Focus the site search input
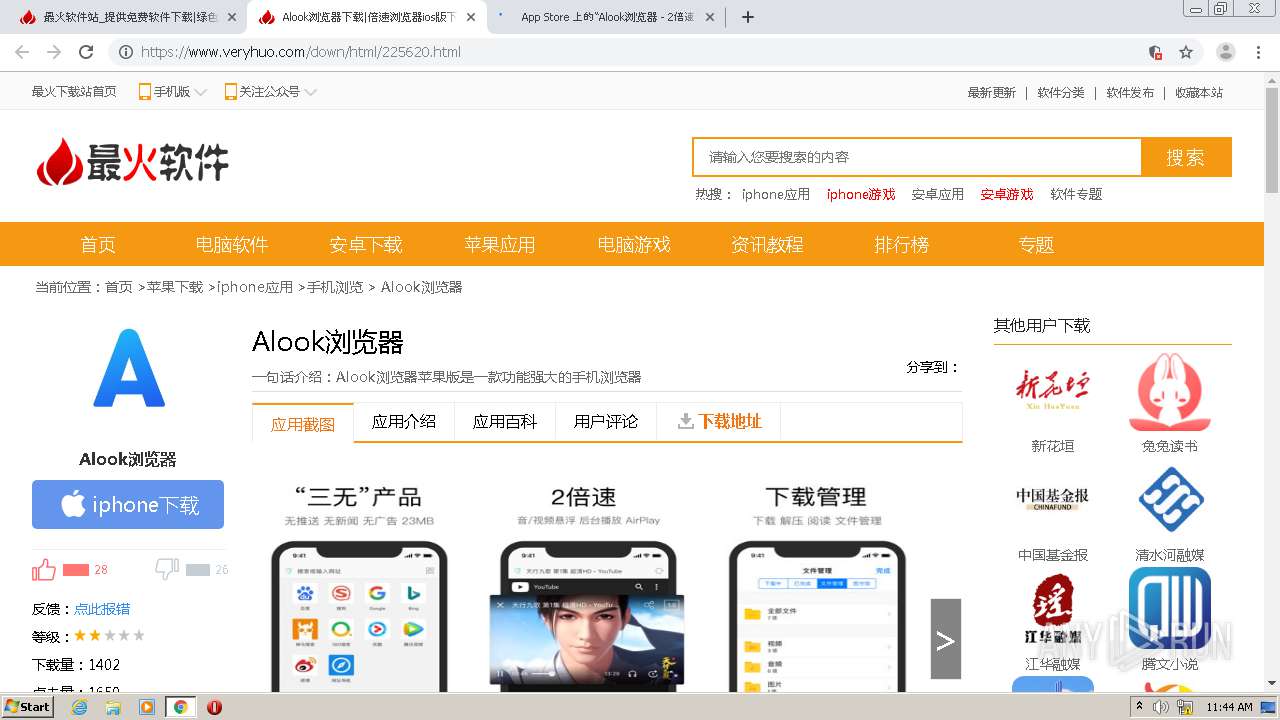This screenshot has width=1280, height=720. (x=917, y=157)
